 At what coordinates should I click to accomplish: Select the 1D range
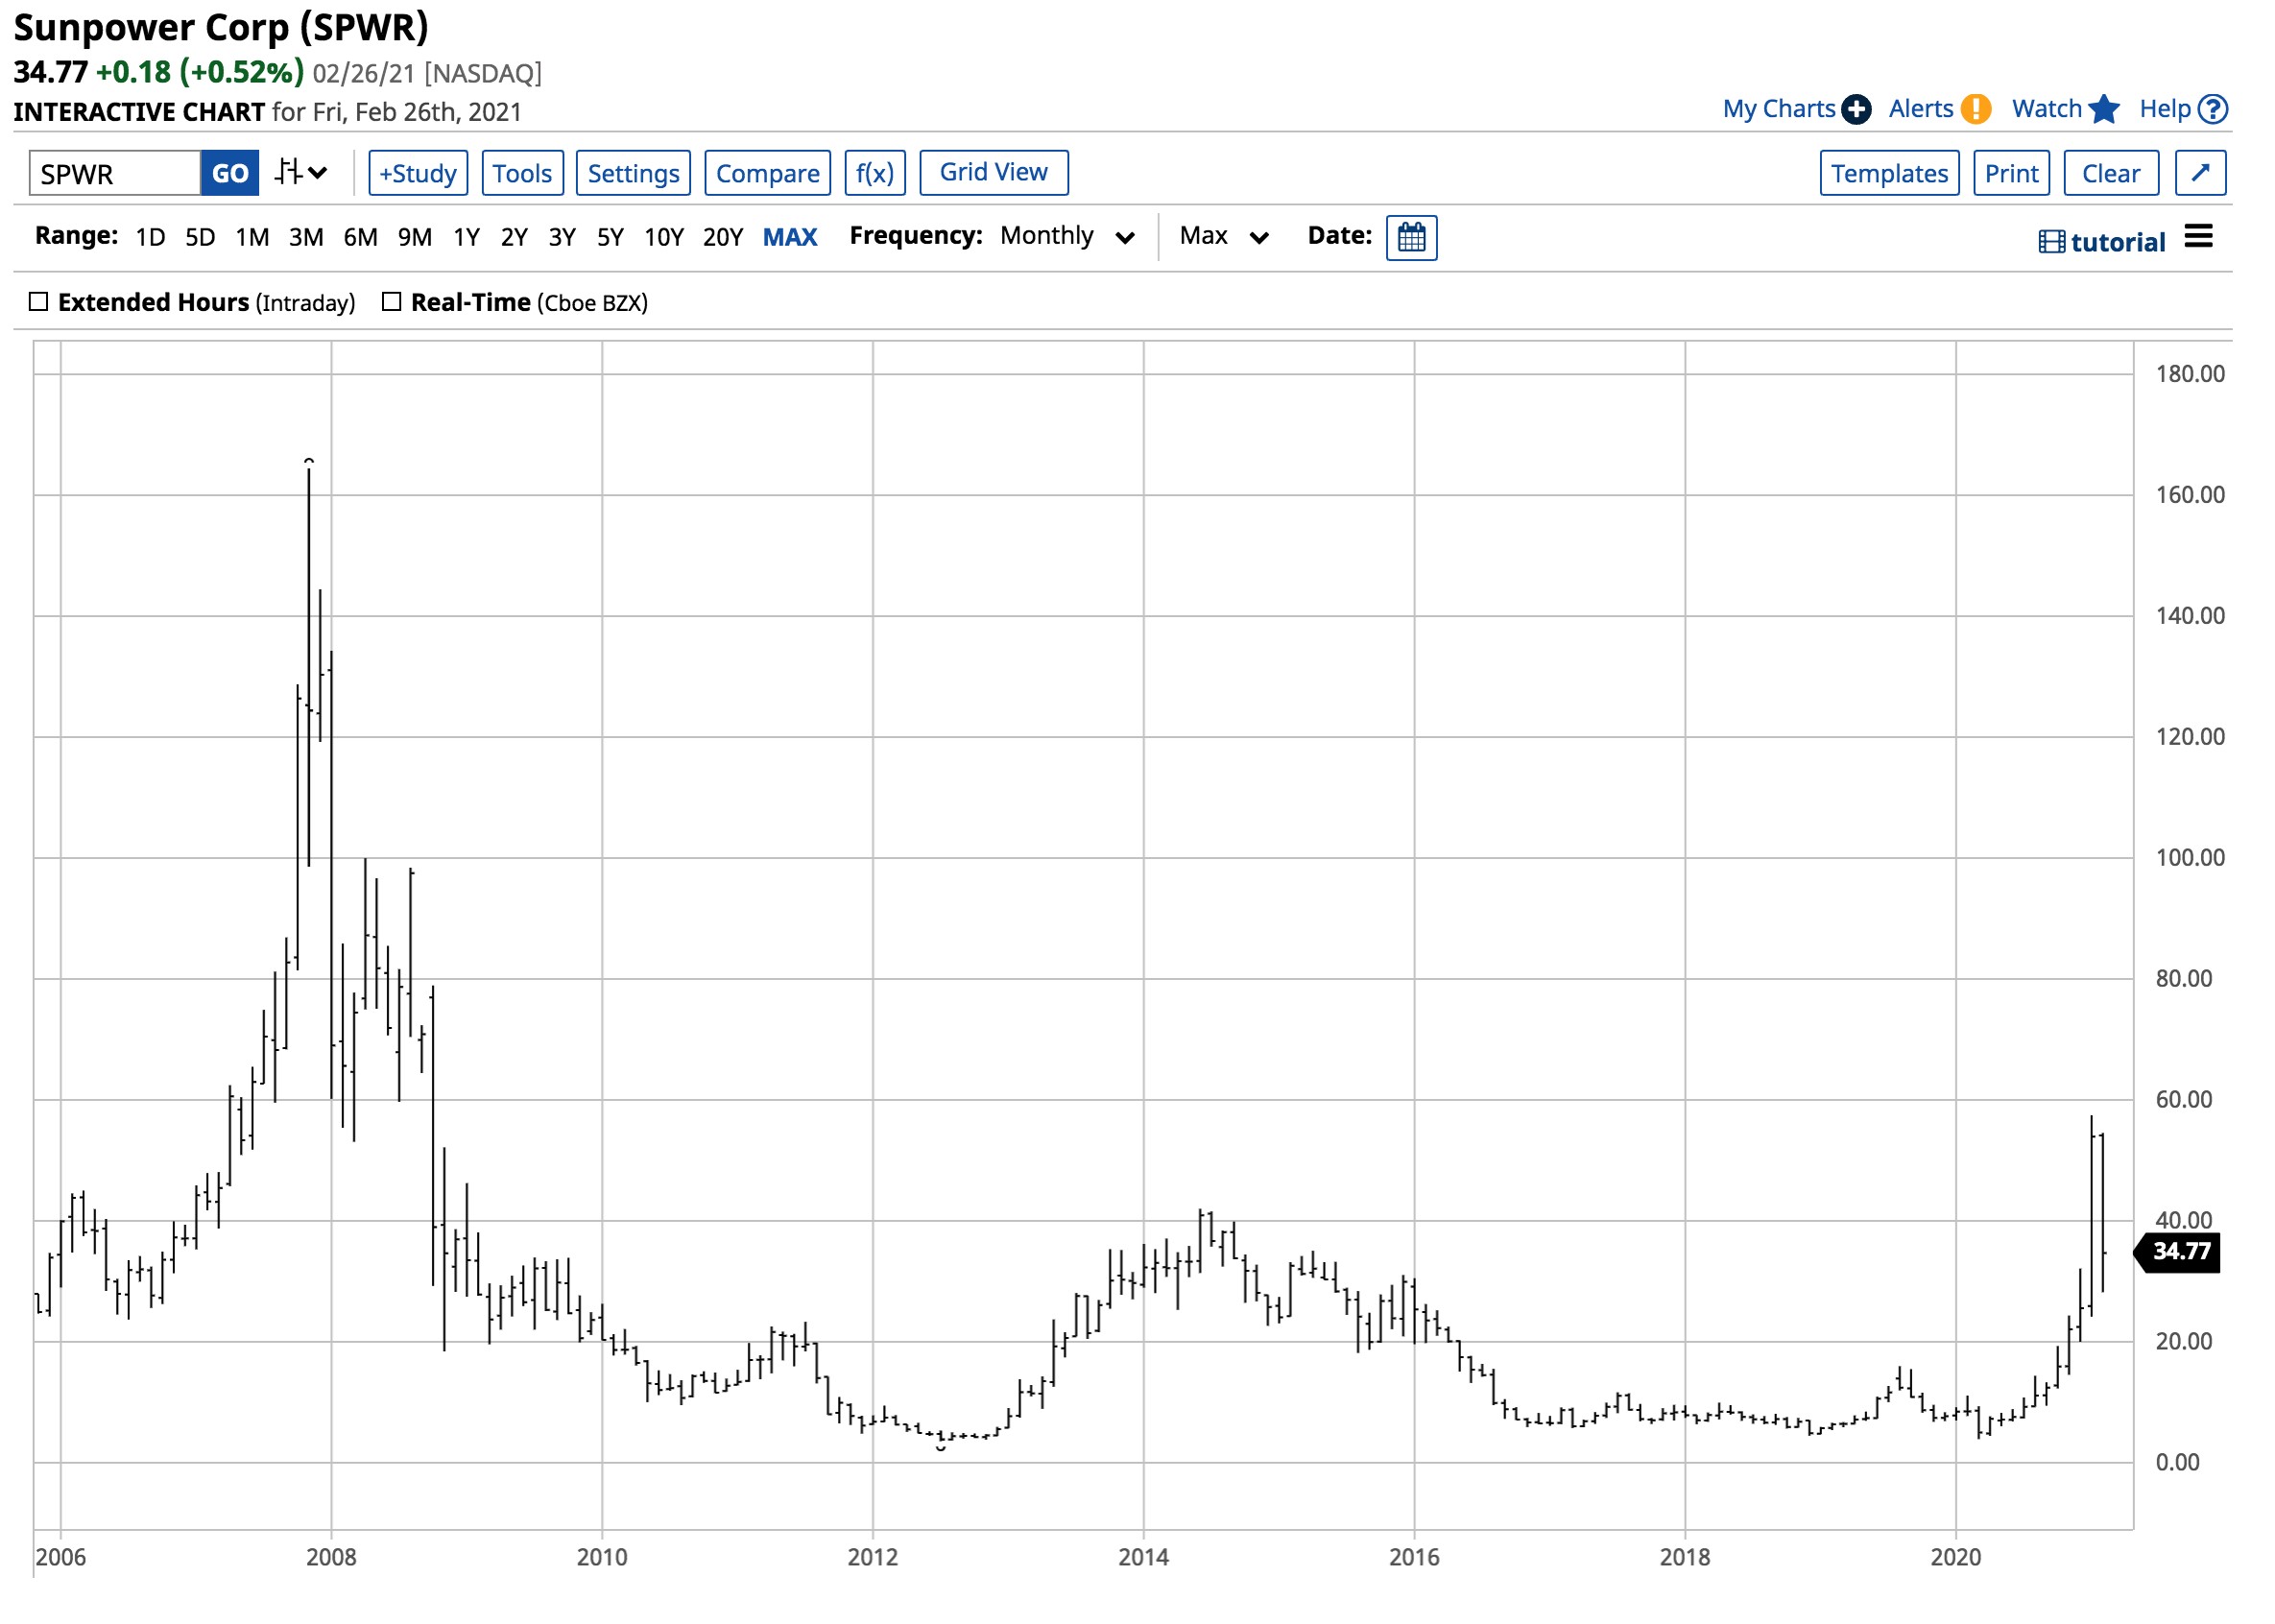coord(150,237)
